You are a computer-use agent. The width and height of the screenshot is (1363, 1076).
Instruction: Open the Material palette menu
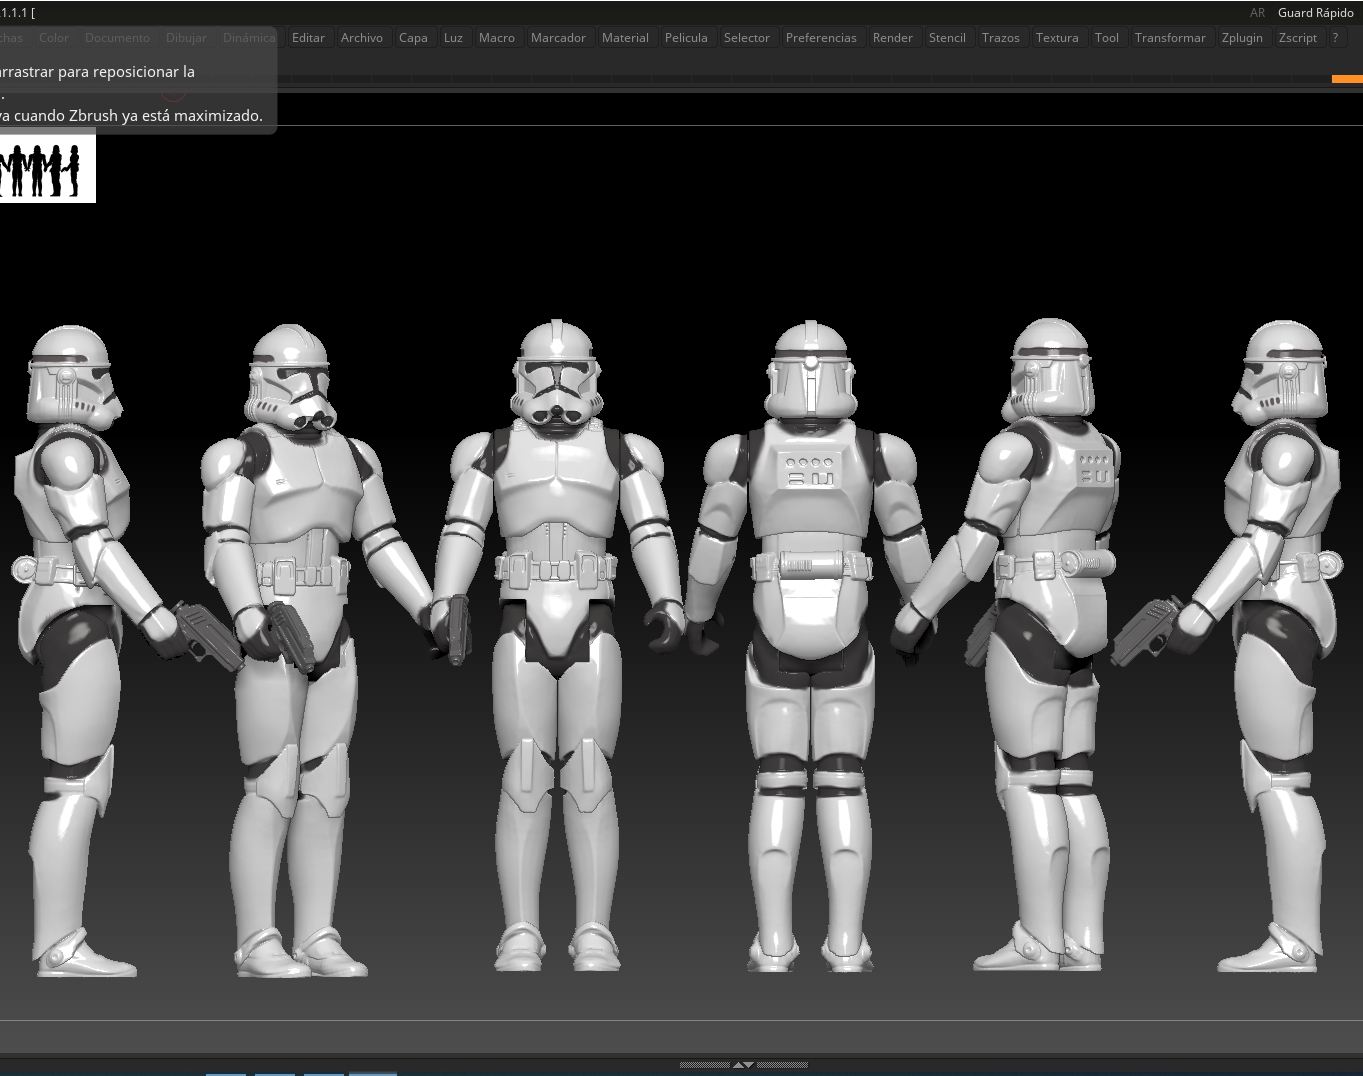pos(625,38)
